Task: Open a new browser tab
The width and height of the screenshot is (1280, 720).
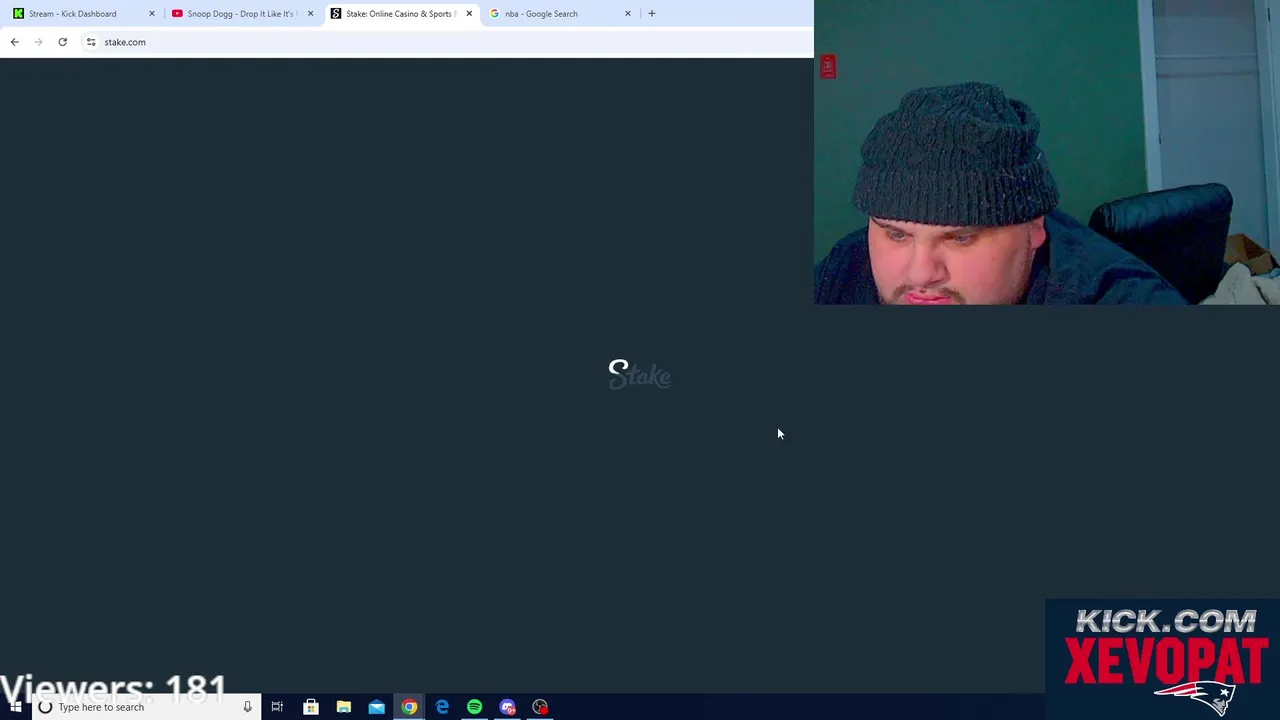Action: coord(652,14)
